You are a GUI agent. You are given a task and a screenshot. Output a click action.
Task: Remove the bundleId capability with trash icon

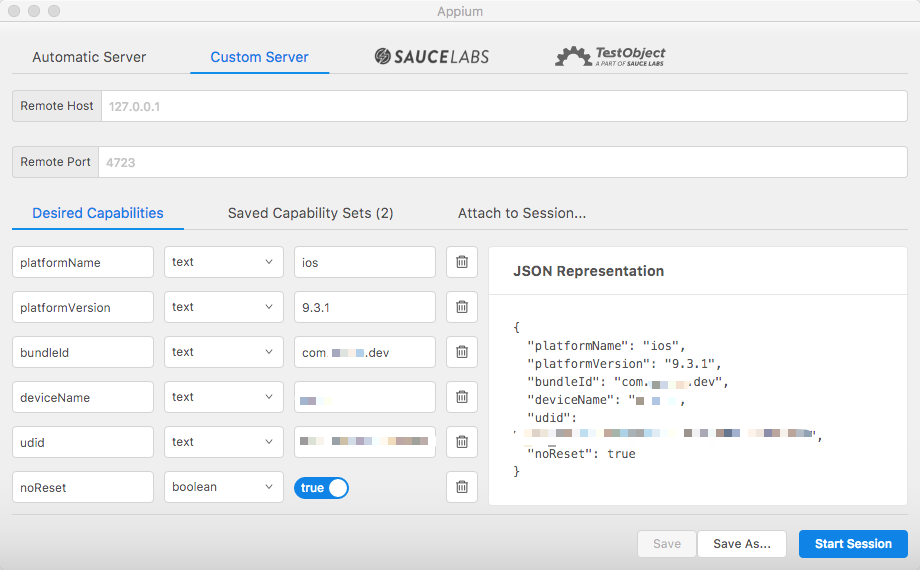pyautogui.click(x=462, y=352)
